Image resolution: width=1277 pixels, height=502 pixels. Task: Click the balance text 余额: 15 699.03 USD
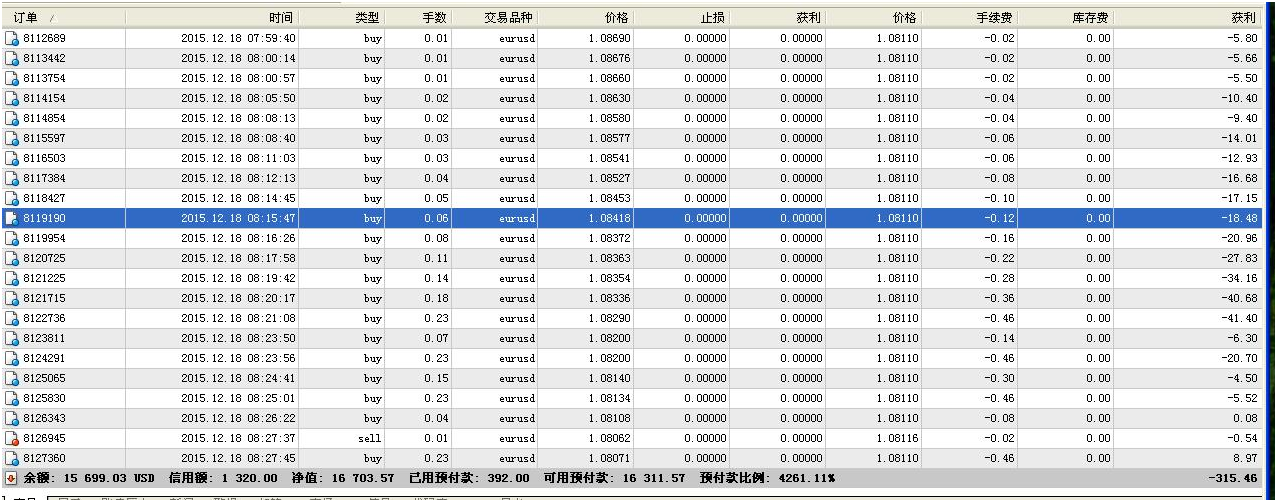[89, 478]
